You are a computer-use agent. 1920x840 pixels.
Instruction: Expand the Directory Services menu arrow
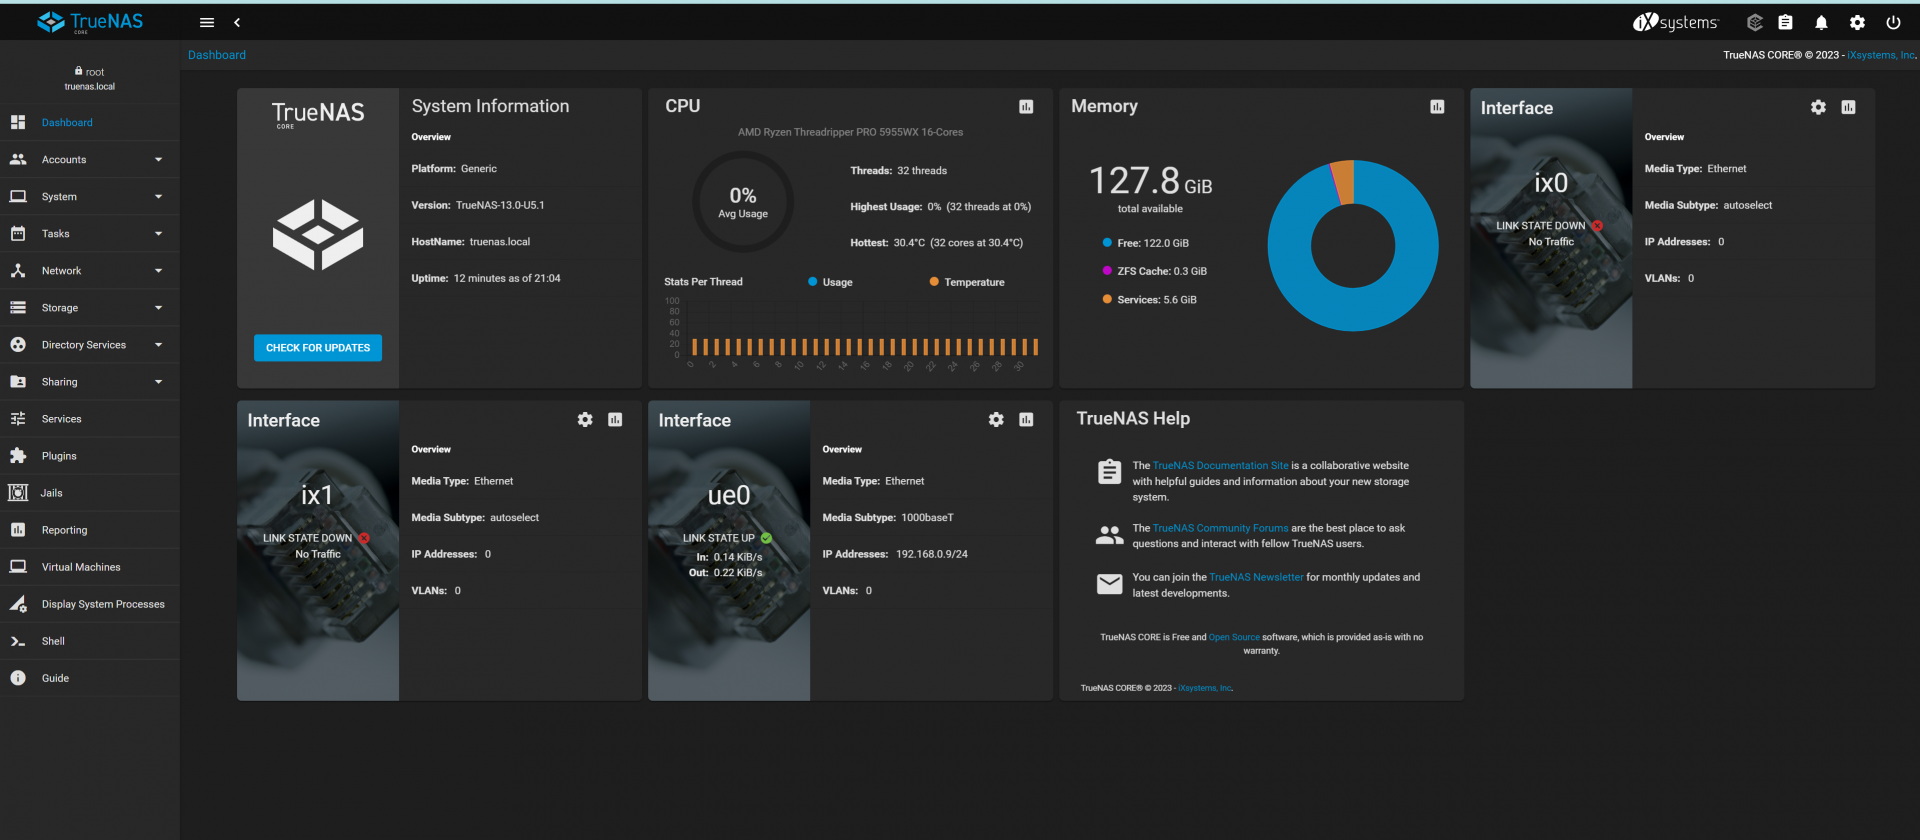(x=158, y=345)
